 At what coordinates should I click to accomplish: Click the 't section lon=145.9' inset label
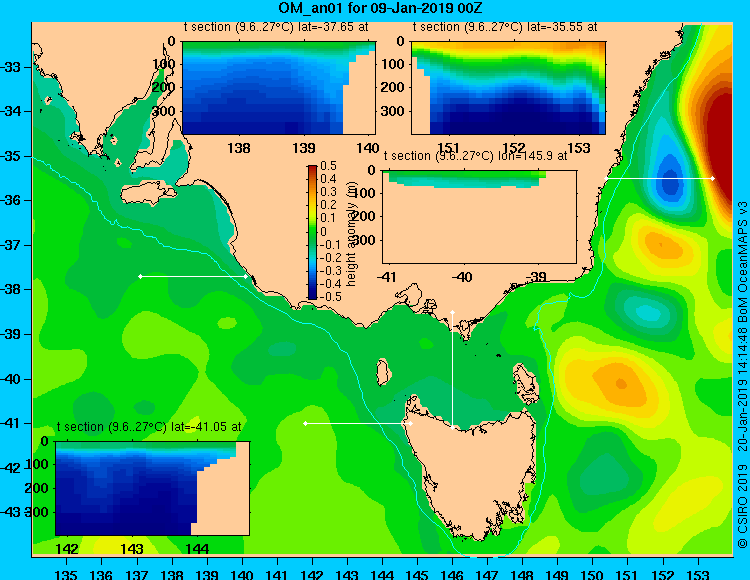[x=476, y=156]
